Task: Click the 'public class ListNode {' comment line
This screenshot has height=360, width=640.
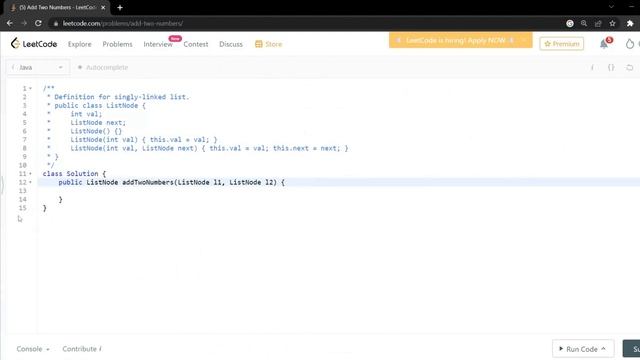Action: tap(100, 105)
